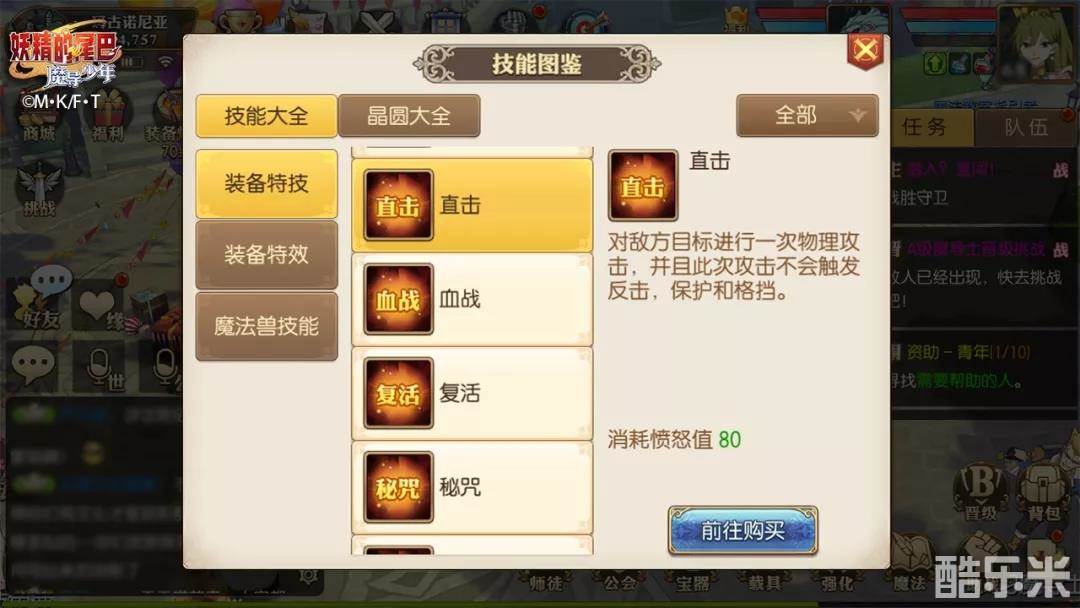
Task: Select the 装备特效 category
Action: pyautogui.click(x=267, y=255)
